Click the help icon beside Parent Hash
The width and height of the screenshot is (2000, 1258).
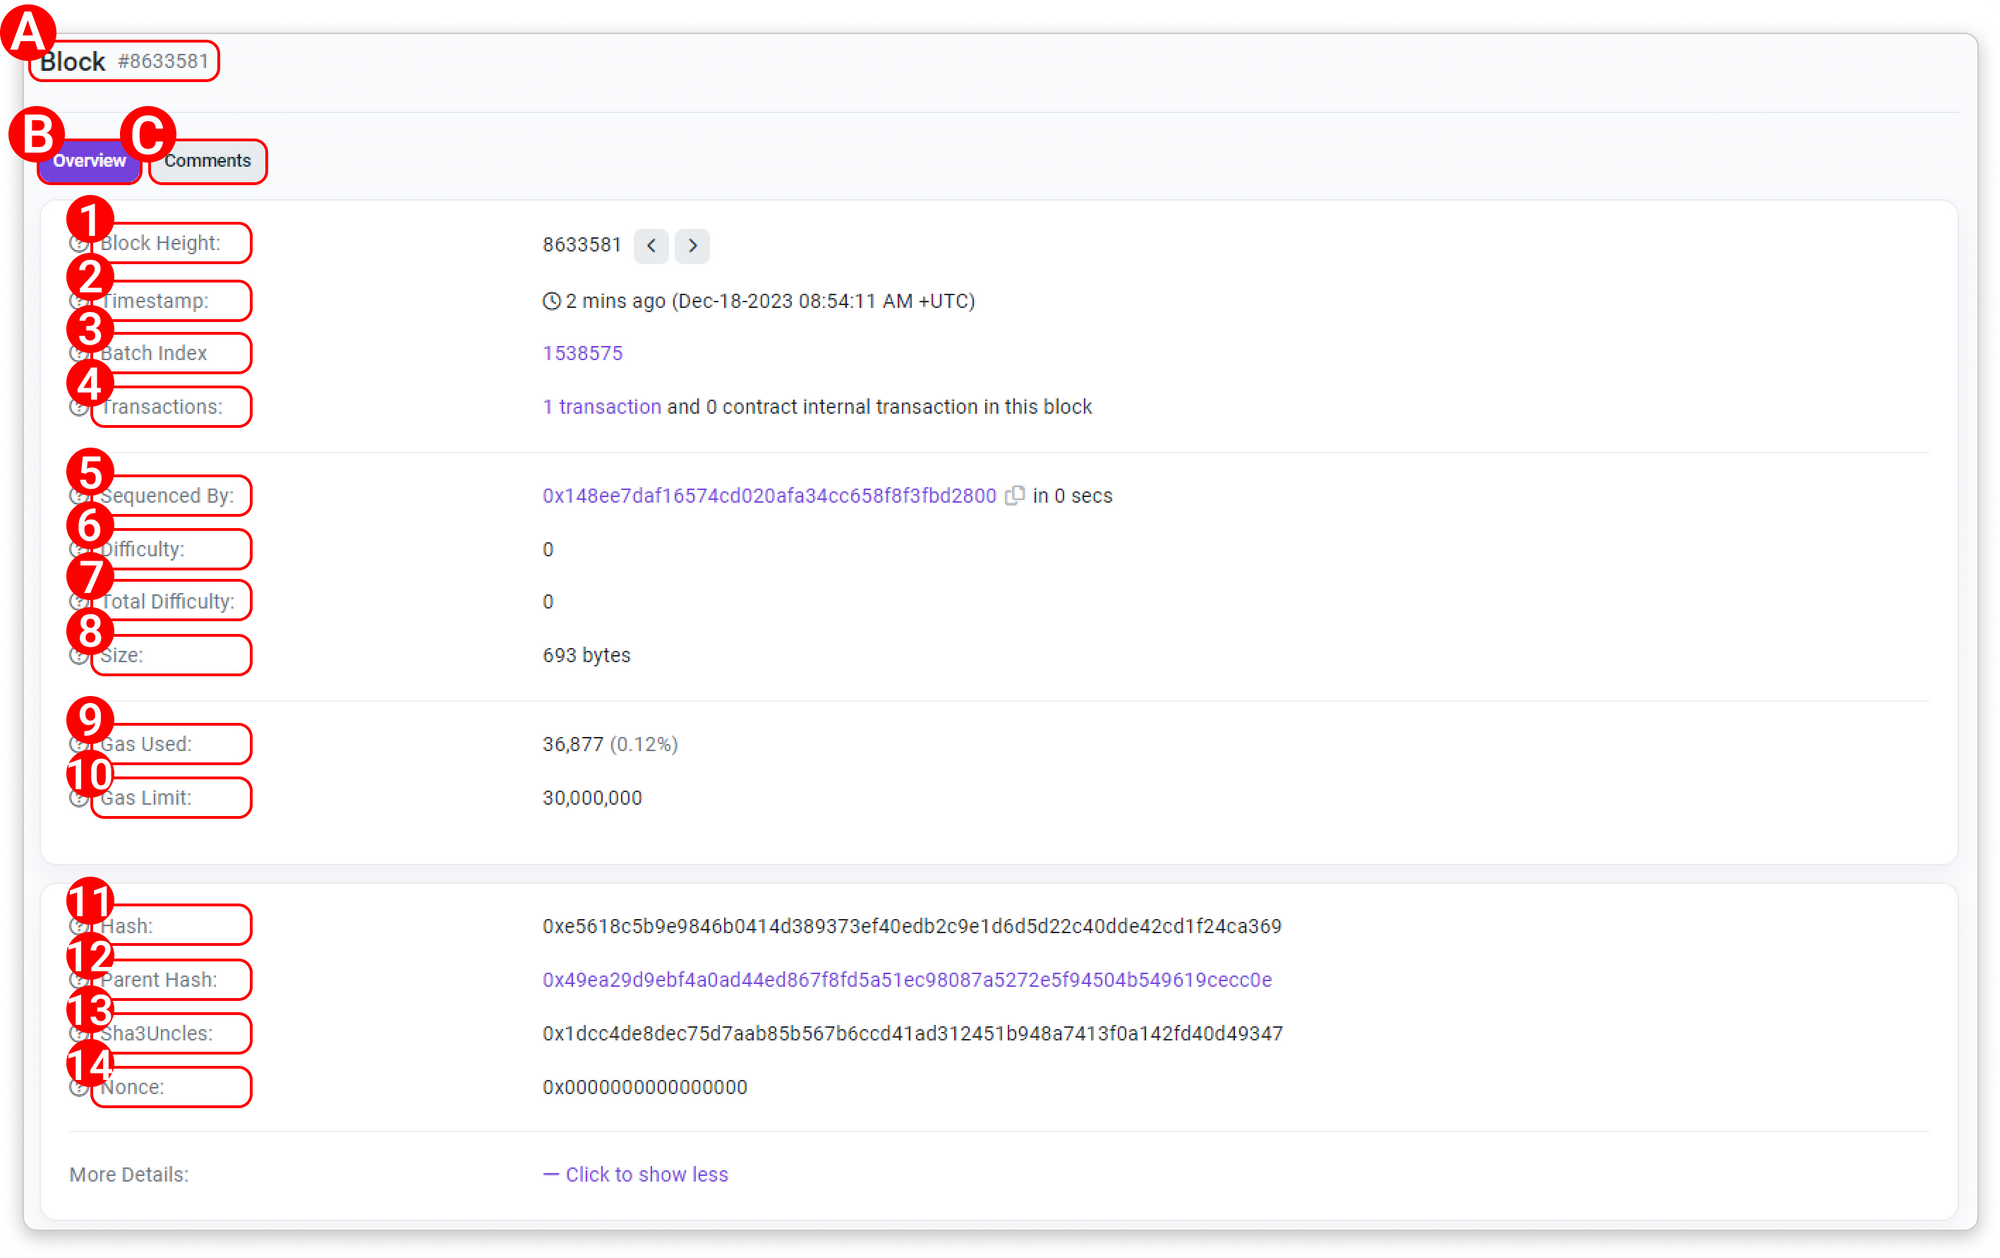78,981
